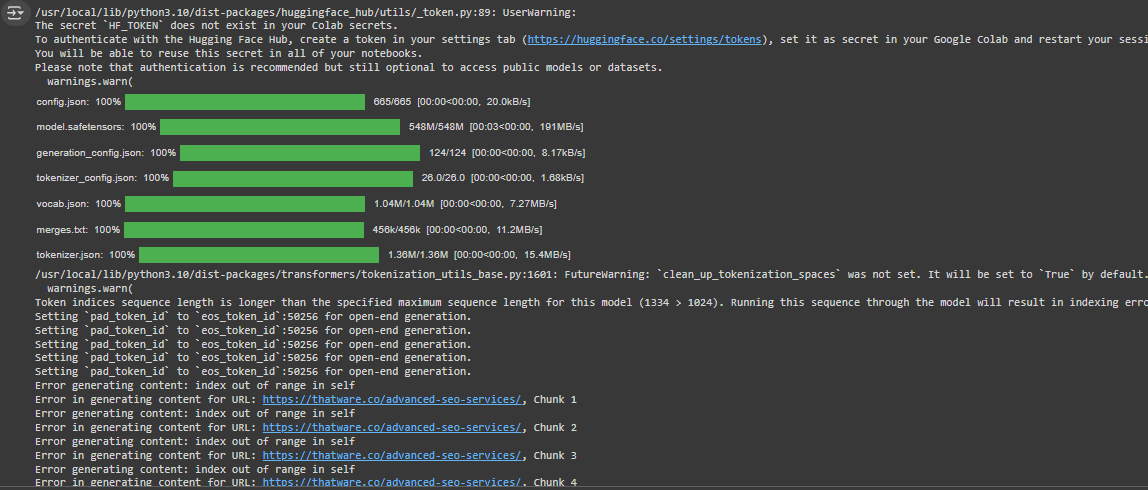Click the "1.04M/1.04M" download stats text
The width and height of the screenshot is (1148, 490).
coord(465,204)
